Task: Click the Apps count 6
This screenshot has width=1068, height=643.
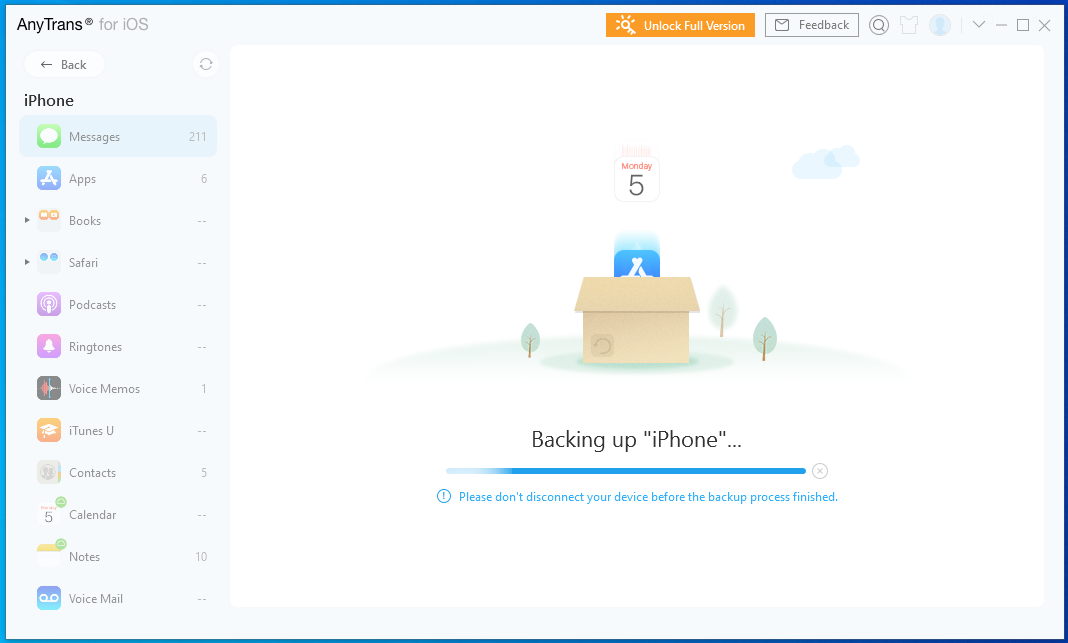Action: pos(204,178)
